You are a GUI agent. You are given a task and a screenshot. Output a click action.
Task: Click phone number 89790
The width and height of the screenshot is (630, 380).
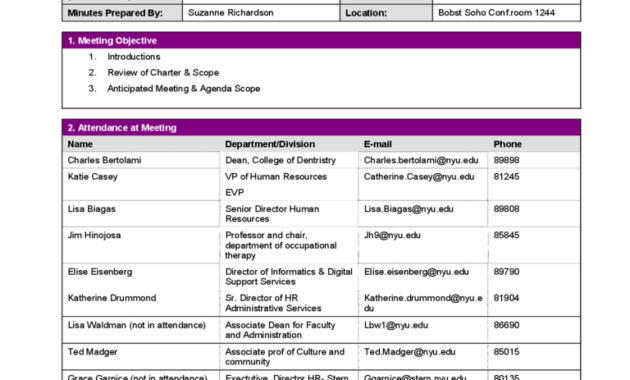pos(506,272)
